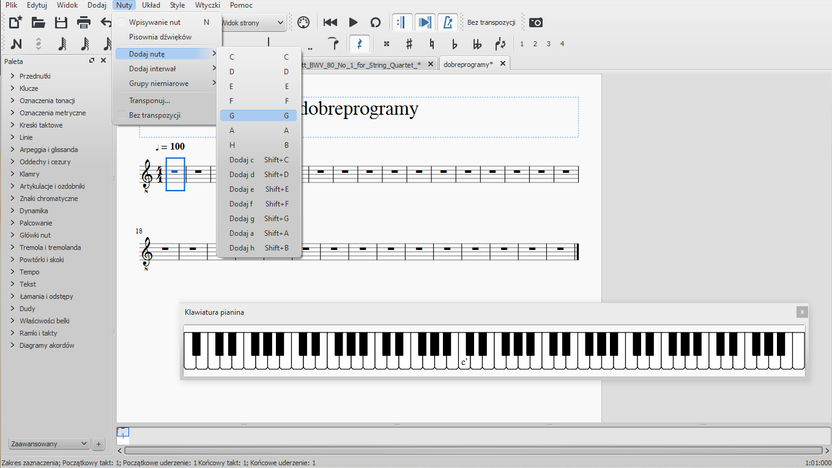
Task: Apply the flat accidental
Action: (x=454, y=44)
